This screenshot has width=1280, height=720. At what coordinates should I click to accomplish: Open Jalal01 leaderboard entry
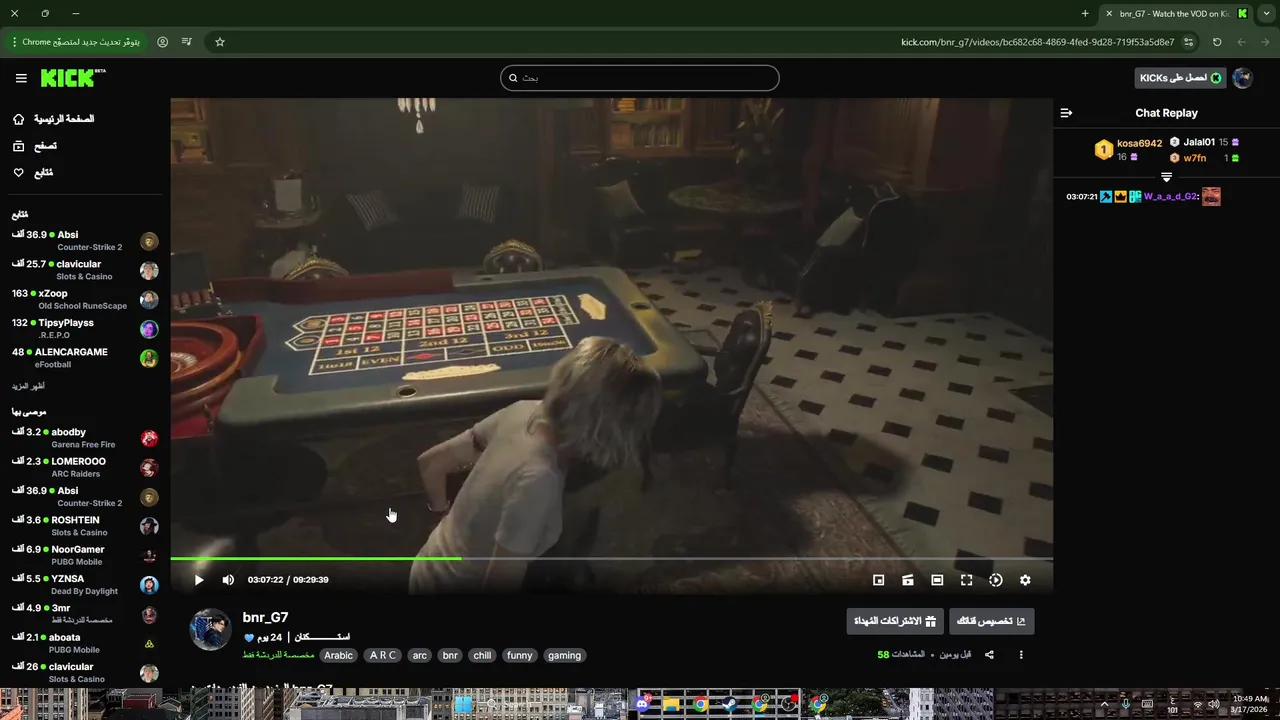click(x=1204, y=142)
